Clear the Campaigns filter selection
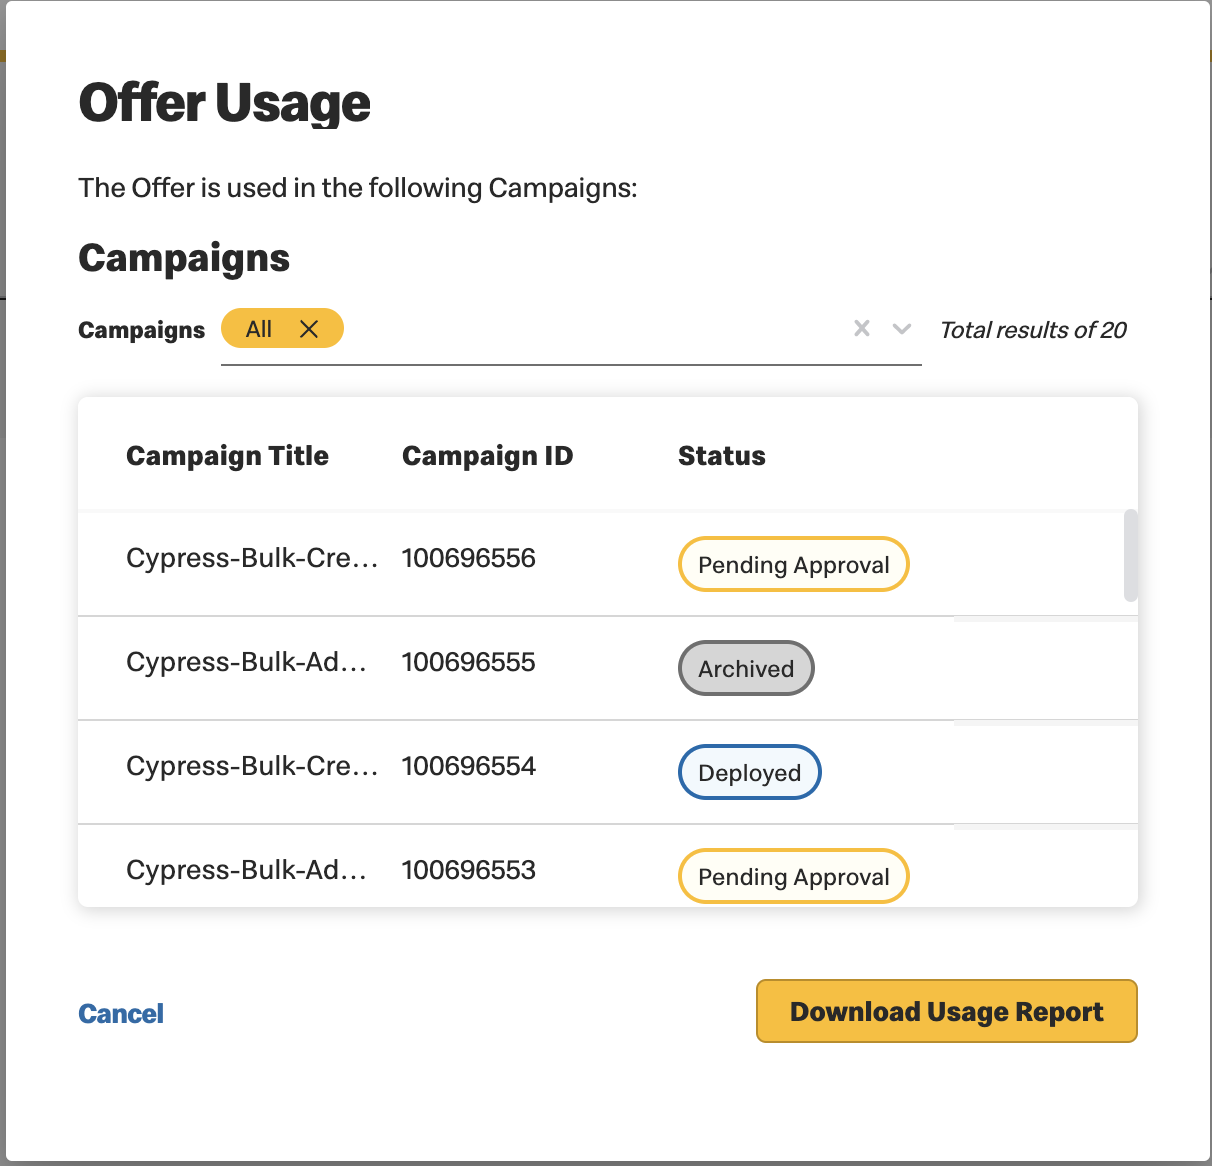The image size is (1212, 1166). [x=862, y=328]
